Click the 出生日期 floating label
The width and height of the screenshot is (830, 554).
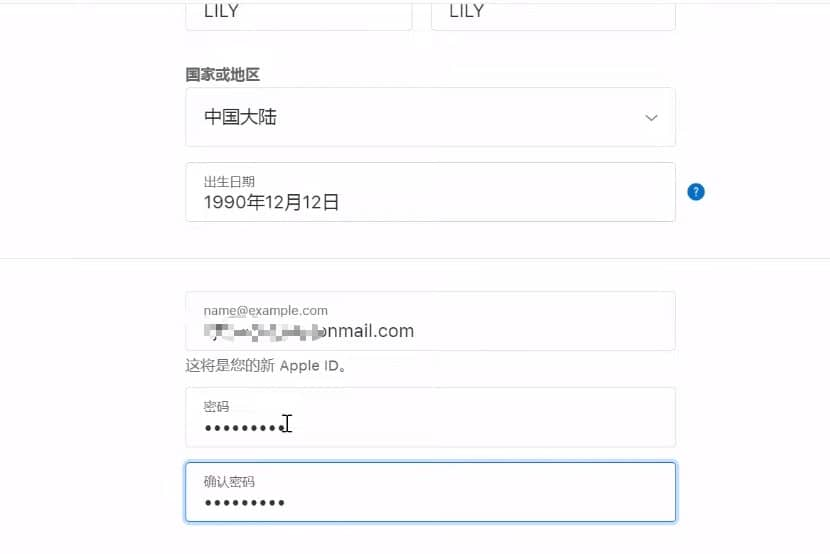point(229,182)
